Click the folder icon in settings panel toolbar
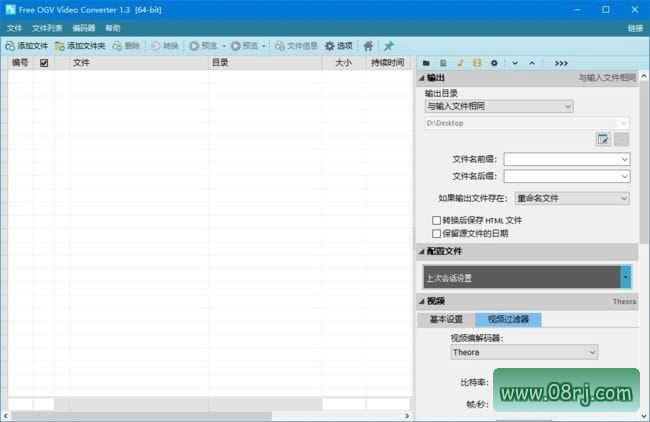 pos(426,63)
